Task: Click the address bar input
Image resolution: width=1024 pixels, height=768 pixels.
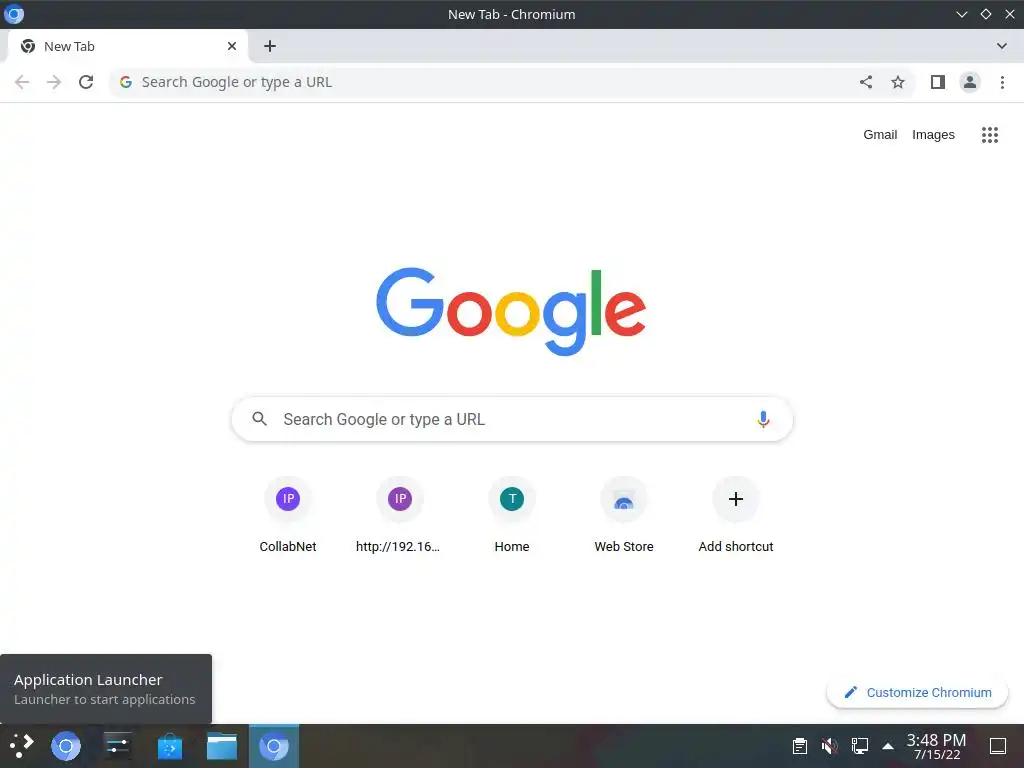Action: click(496, 82)
